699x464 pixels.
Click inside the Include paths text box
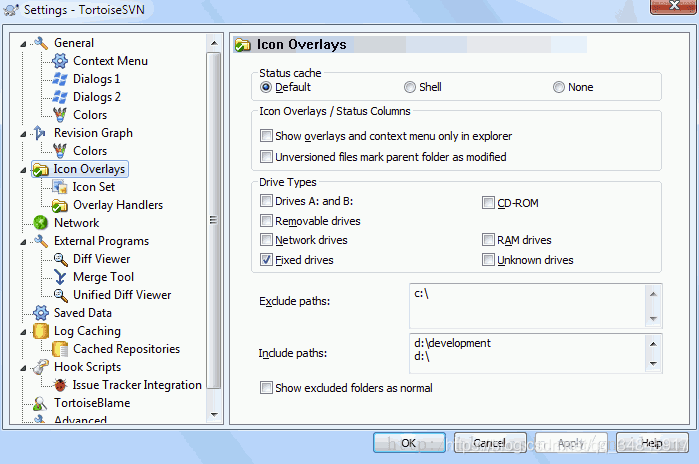click(x=527, y=353)
